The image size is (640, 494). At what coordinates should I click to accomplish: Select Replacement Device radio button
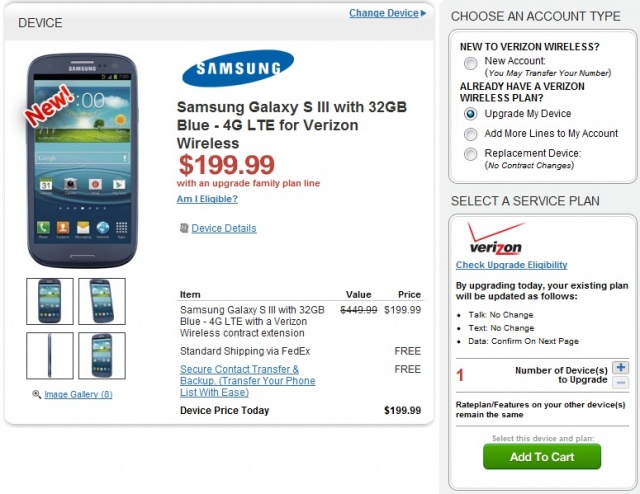(x=470, y=154)
